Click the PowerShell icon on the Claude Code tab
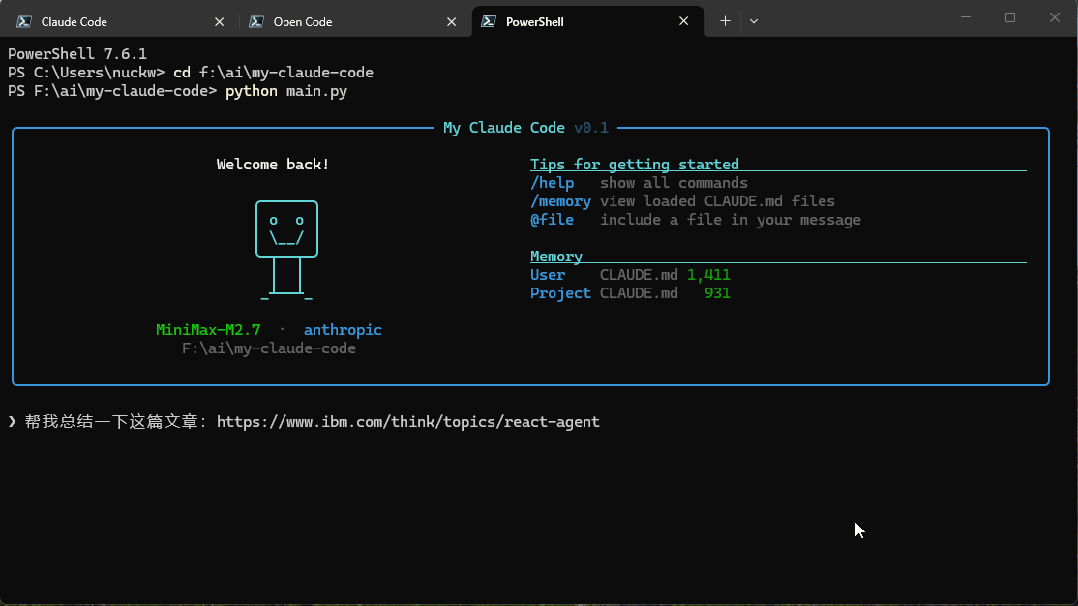Viewport: 1078px width, 606px height. coord(24,21)
